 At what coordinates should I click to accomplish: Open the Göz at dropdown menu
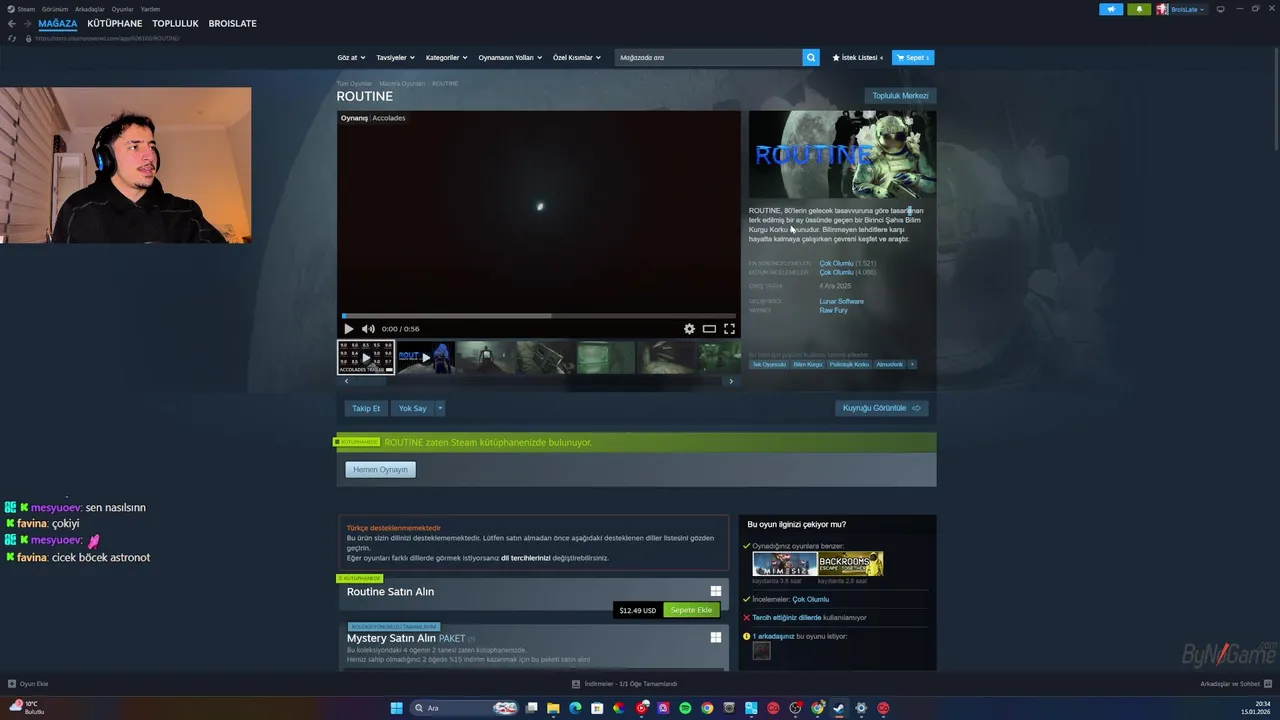(x=351, y=58)
